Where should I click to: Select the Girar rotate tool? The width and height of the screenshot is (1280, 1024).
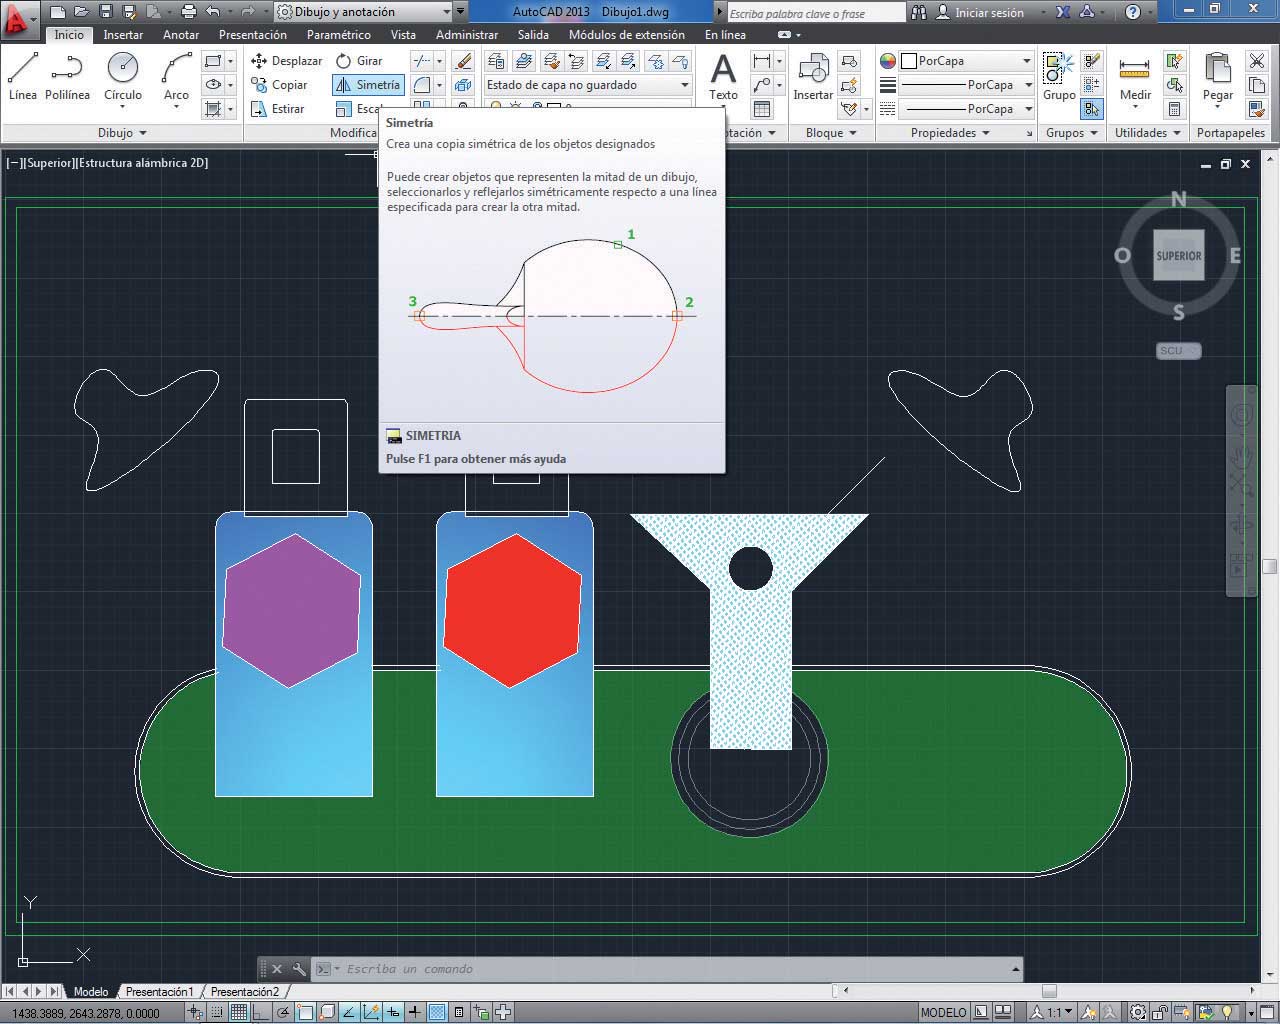click(360, 61)
